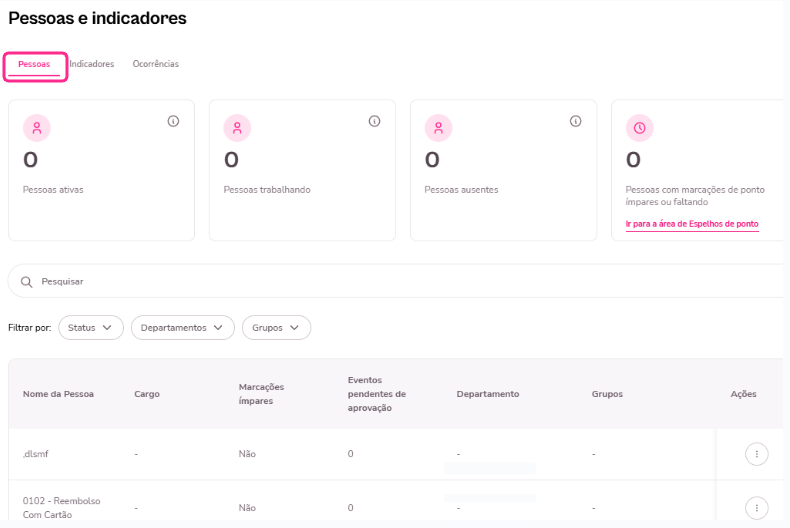This screenshot has width=790, height=528.
Task: Open info tooltip on Pessoas trabalhando card
Action: pos(375,121)
